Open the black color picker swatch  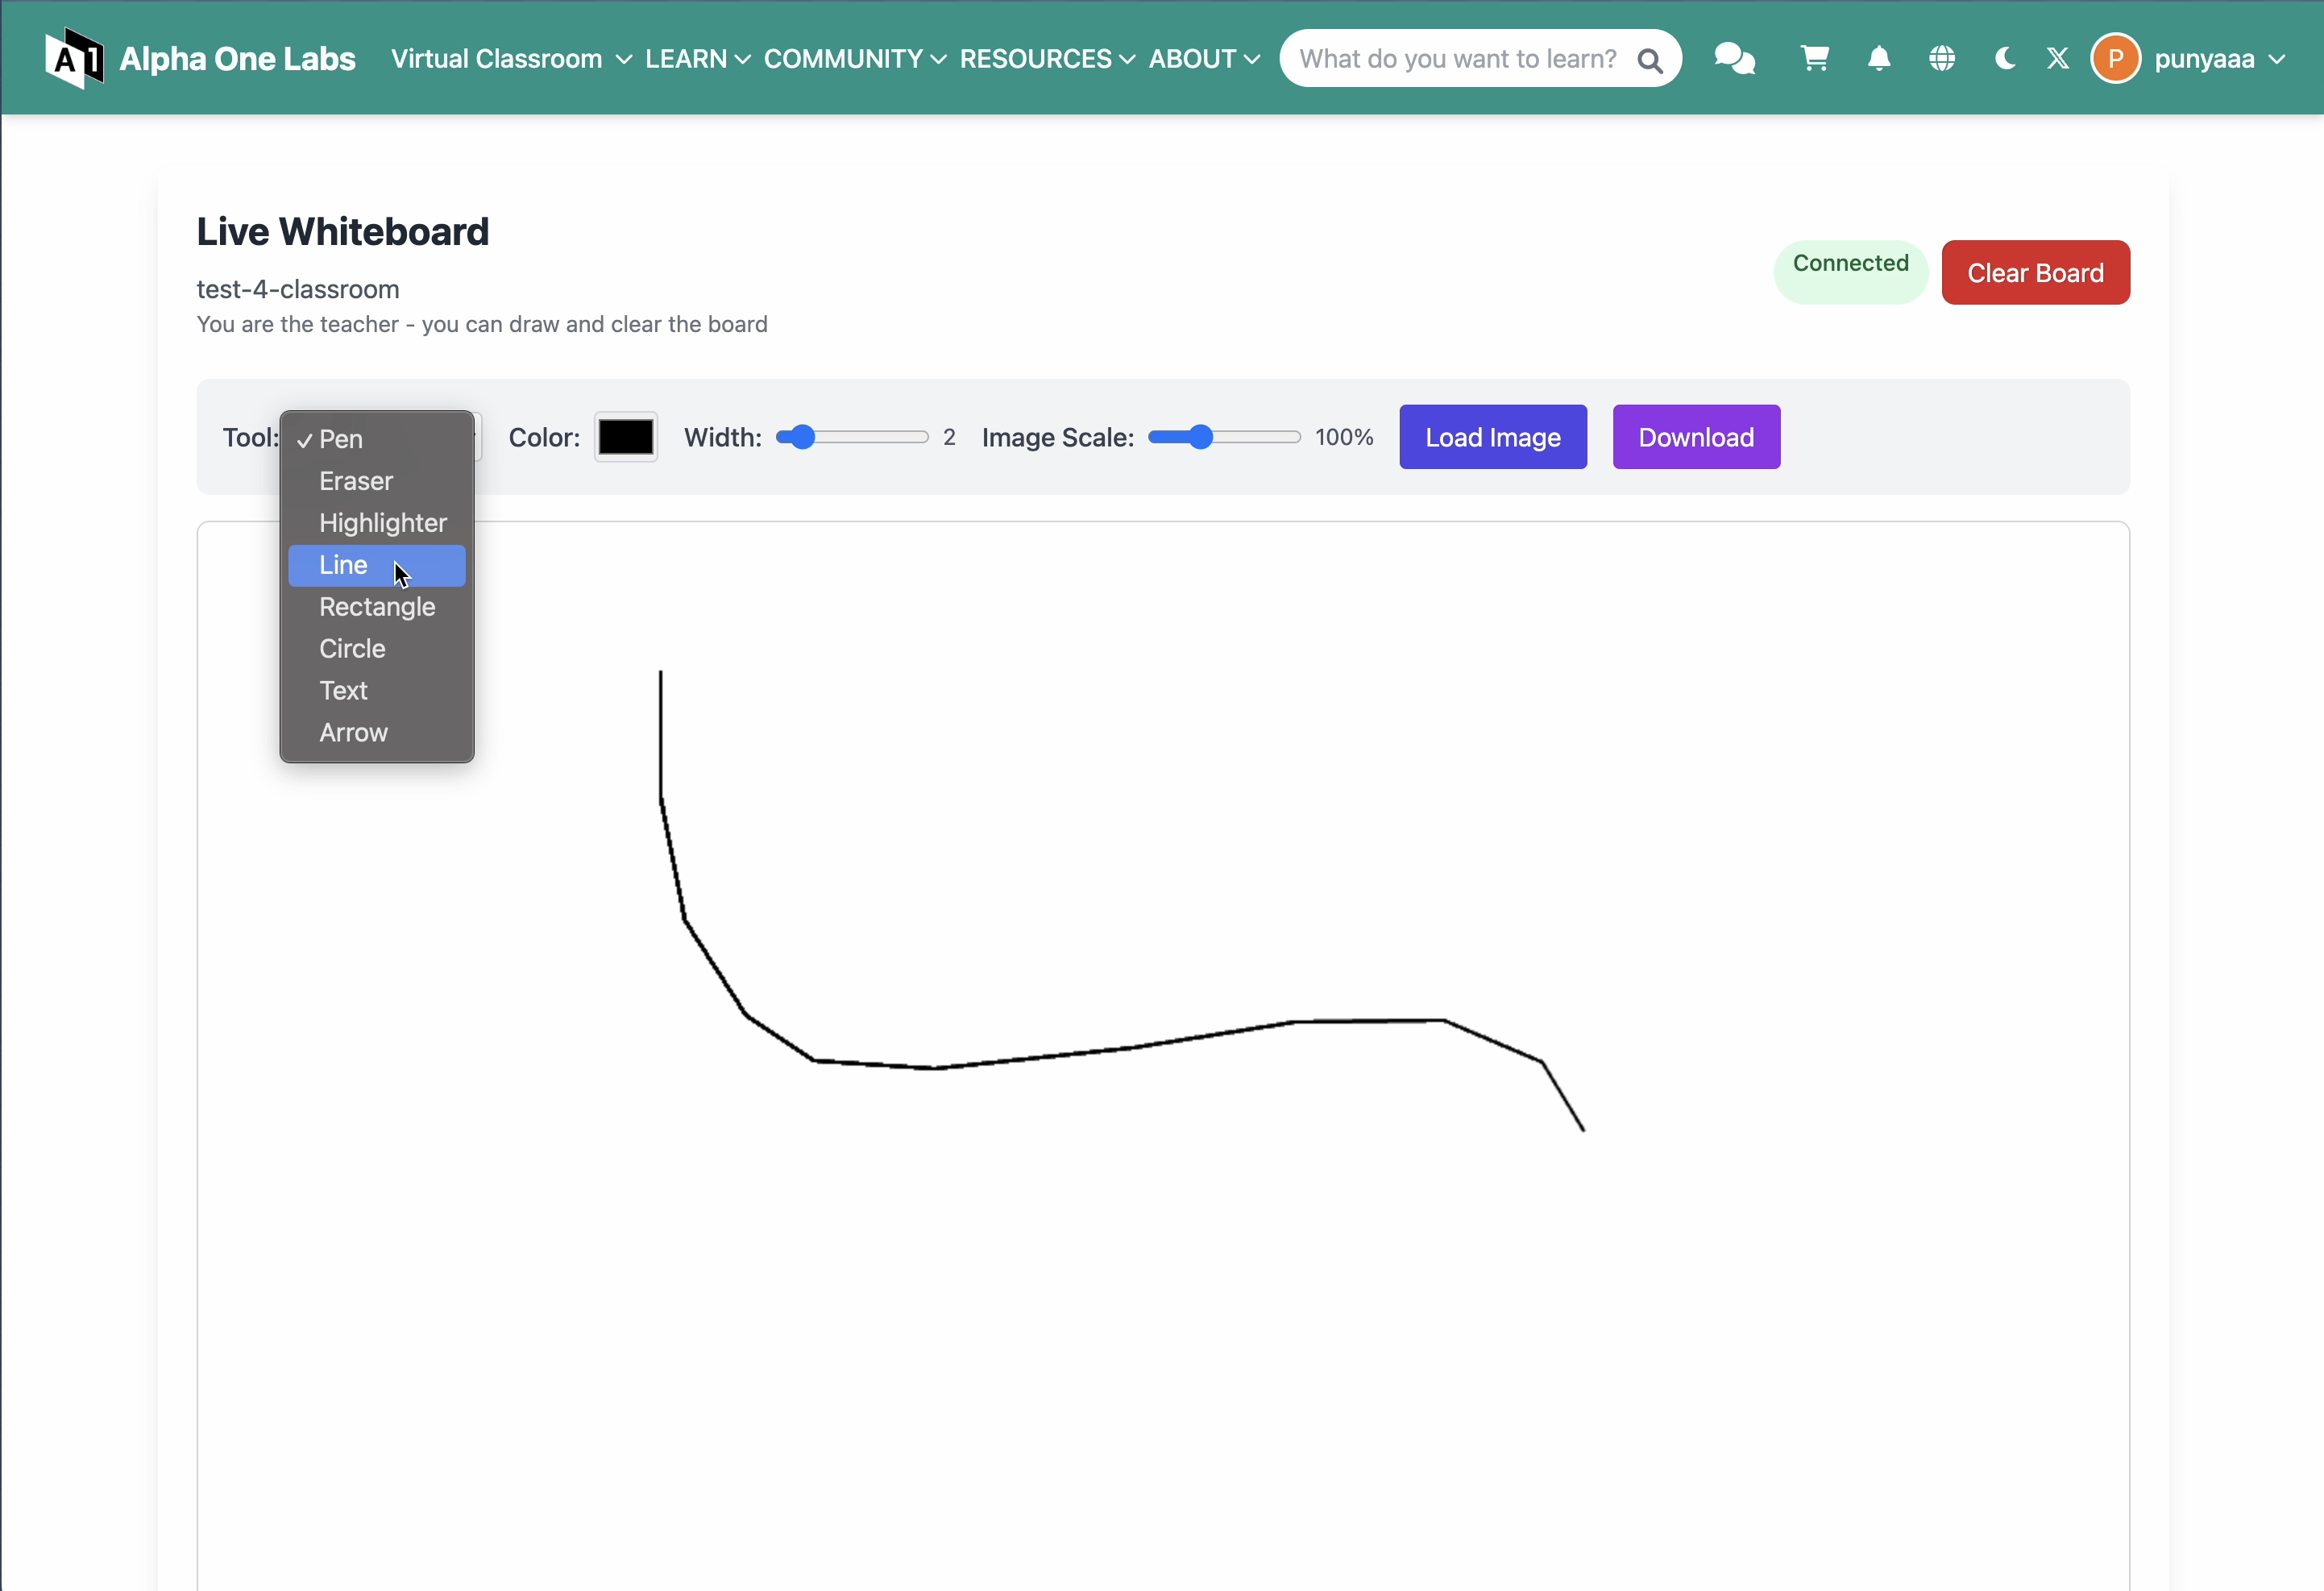[625, 437]
